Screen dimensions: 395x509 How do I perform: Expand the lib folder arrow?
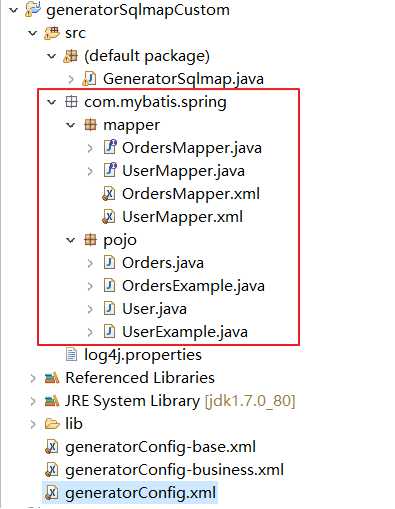coord(33,424)
